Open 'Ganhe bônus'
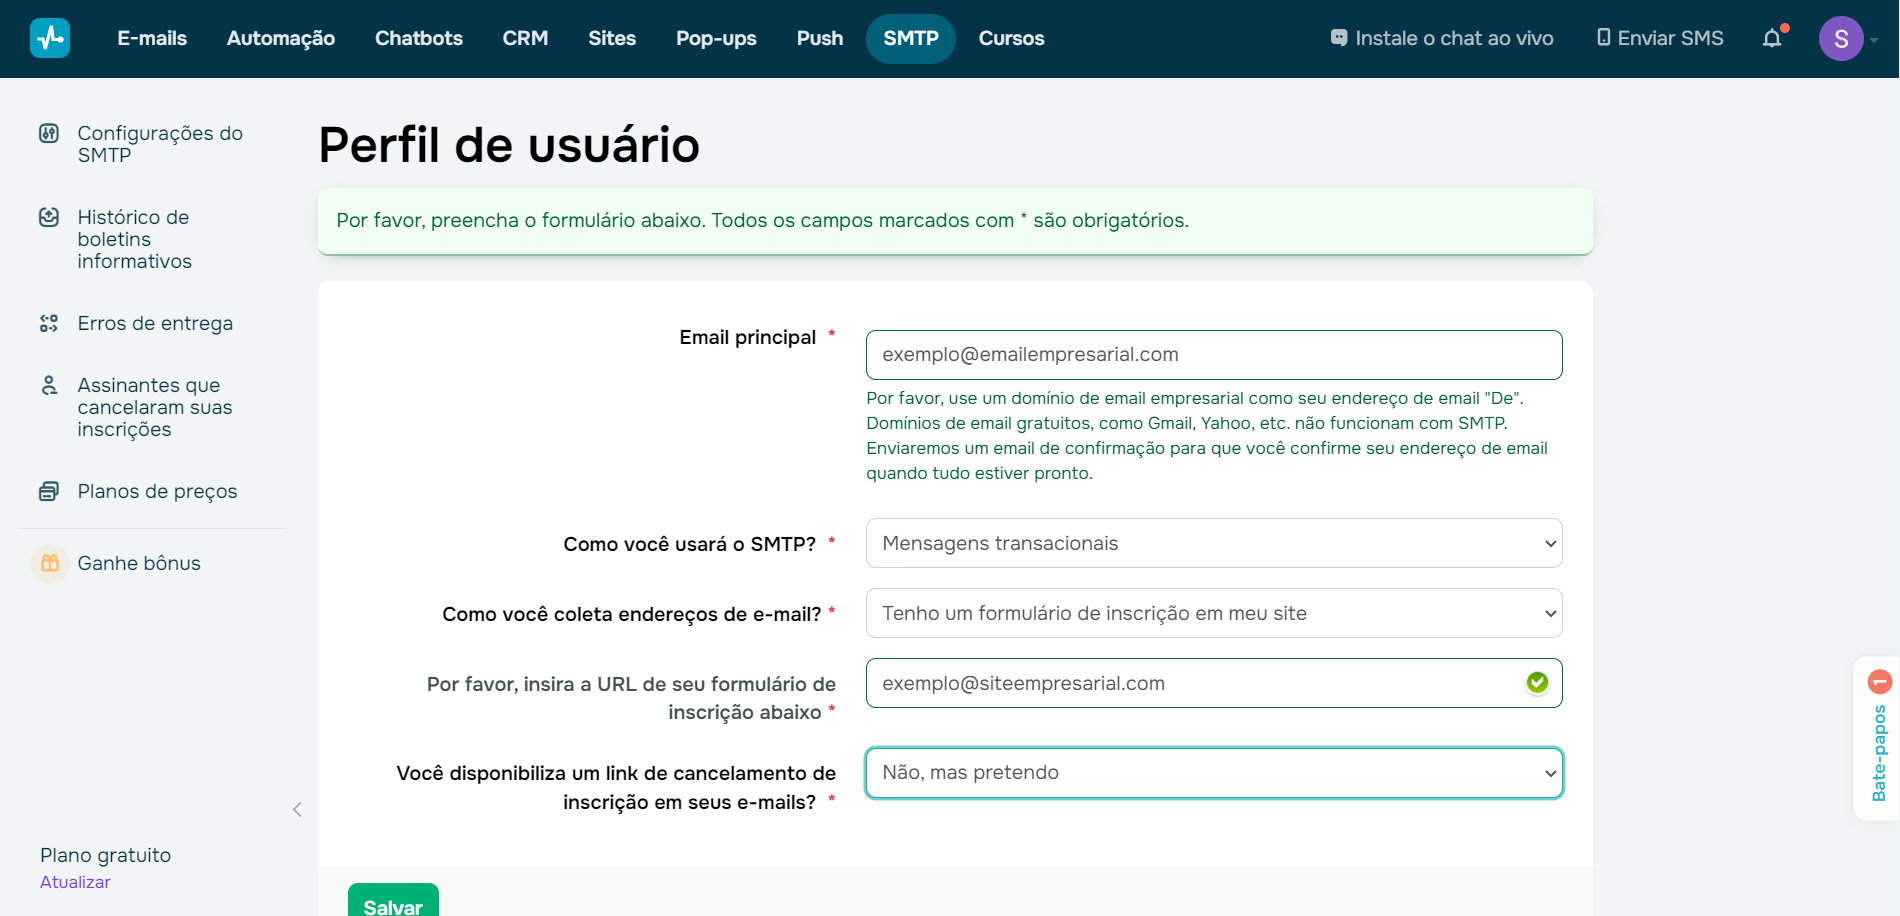Screen dimensions: 1900x916 pos(139,563)
